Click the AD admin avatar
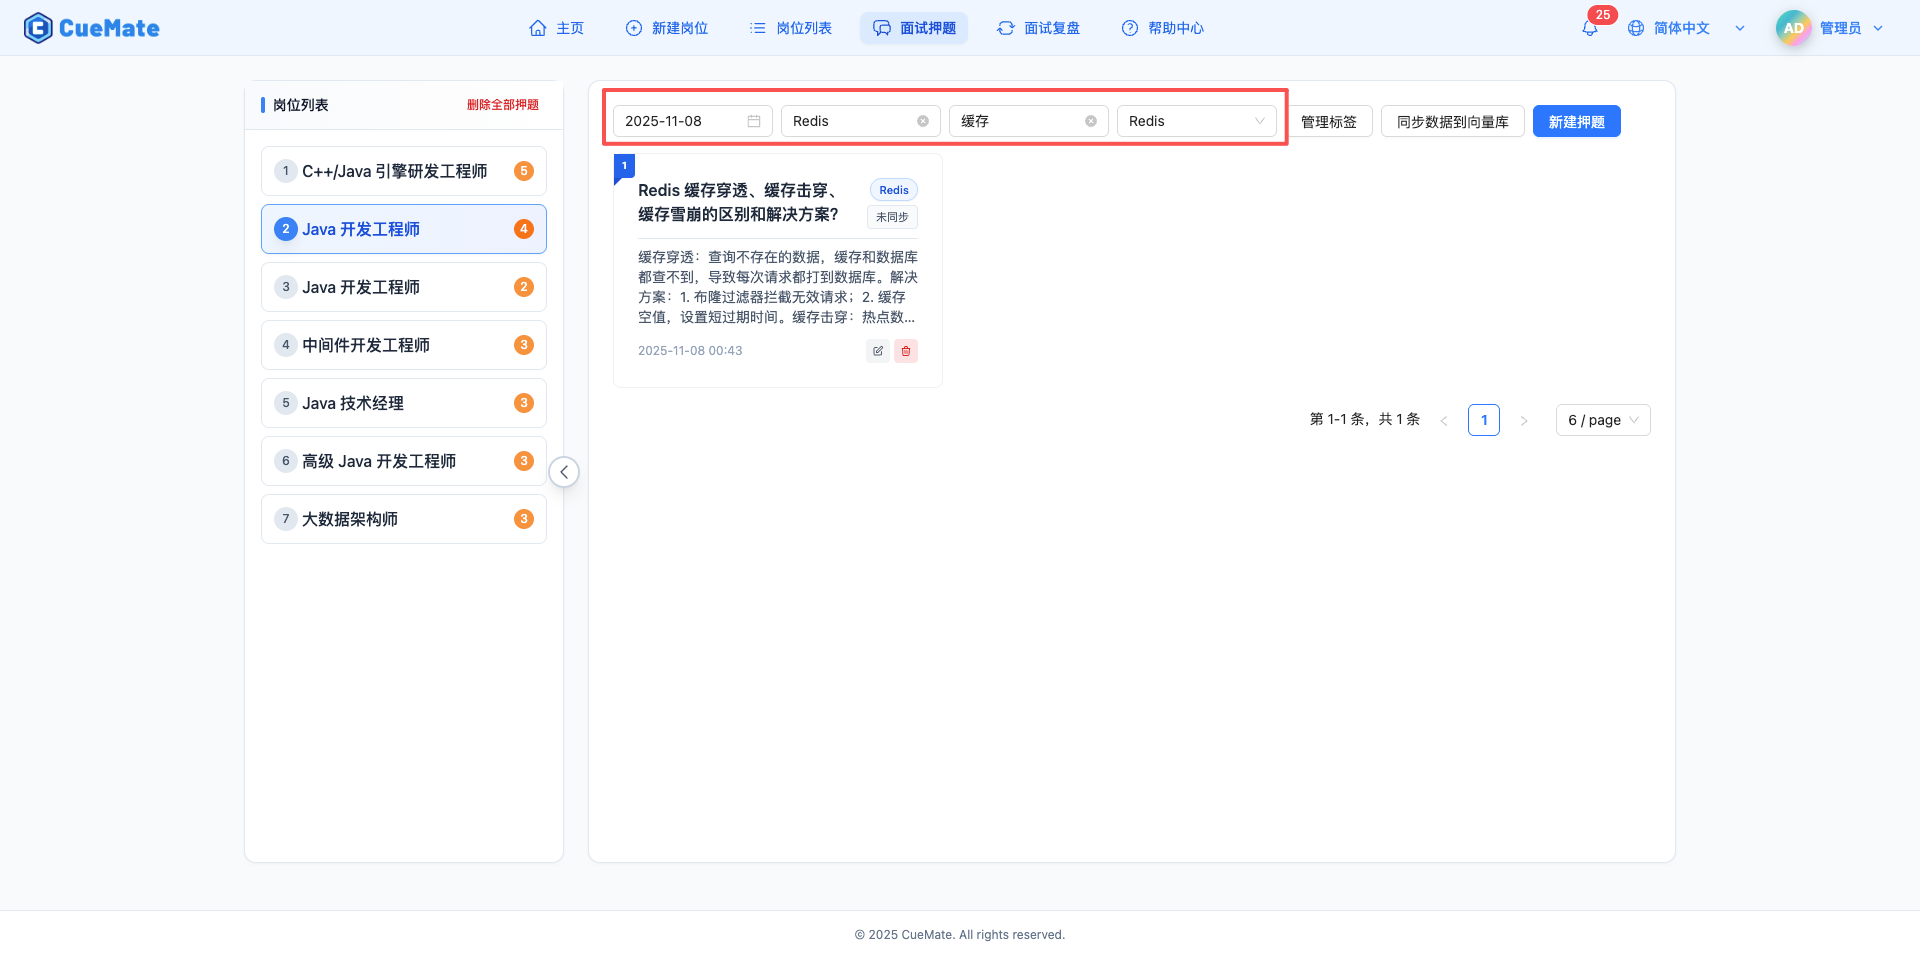 click(1792, 28)
